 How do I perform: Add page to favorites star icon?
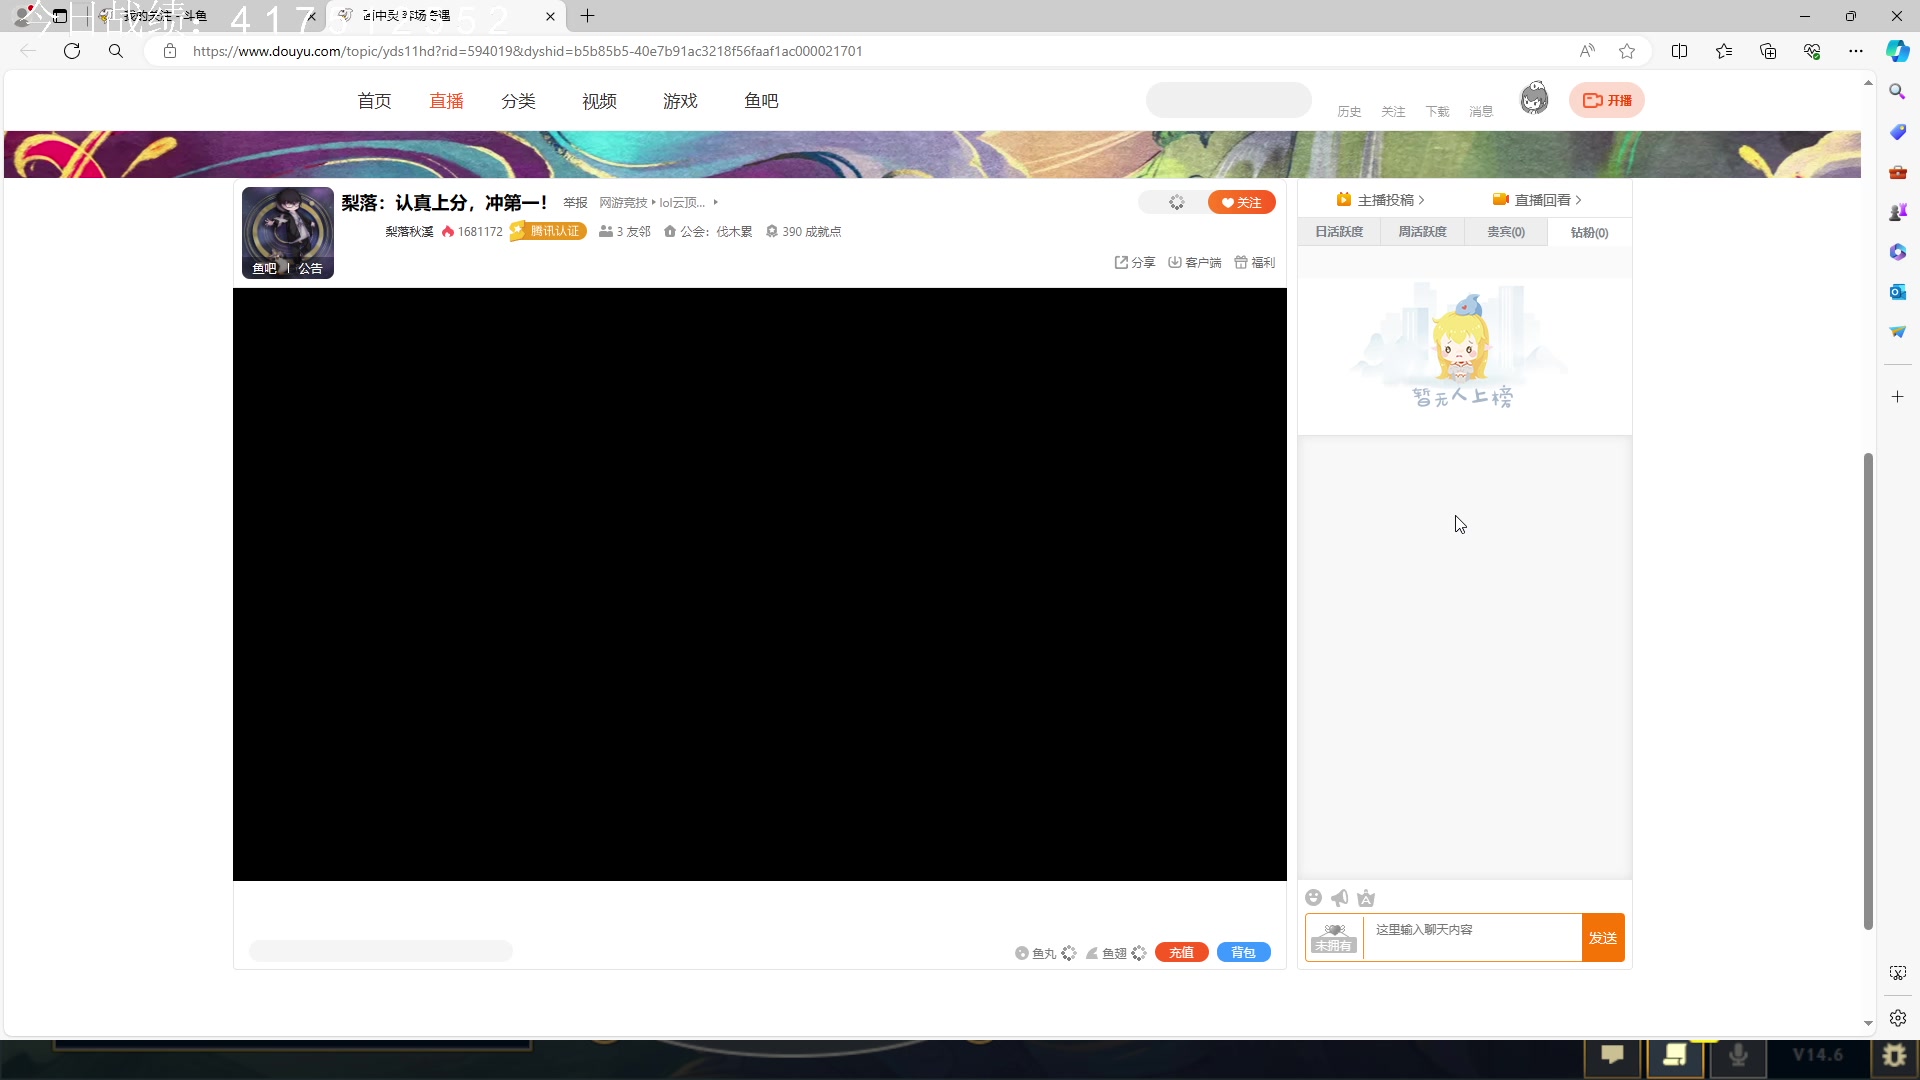coord(1627,51)
